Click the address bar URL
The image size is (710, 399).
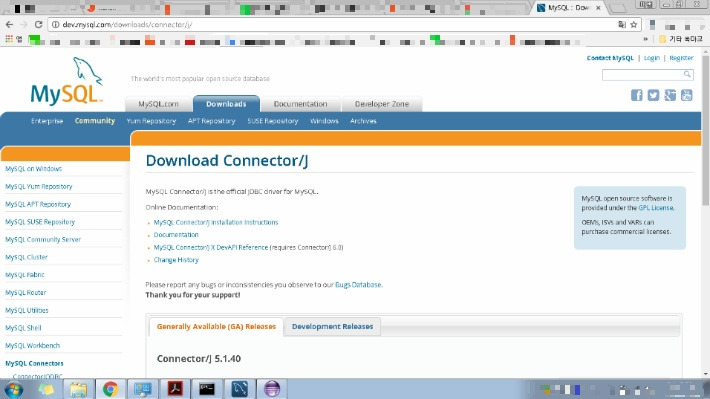coord(127,24)
